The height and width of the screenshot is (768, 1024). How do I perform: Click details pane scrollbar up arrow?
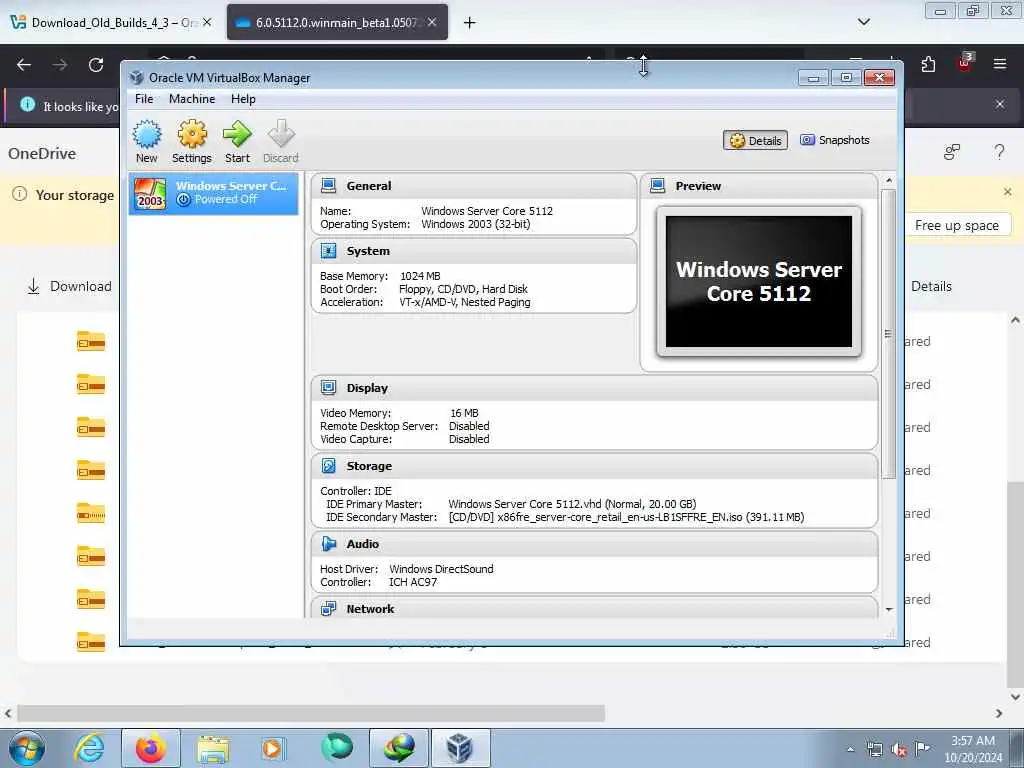pos(888,180)
